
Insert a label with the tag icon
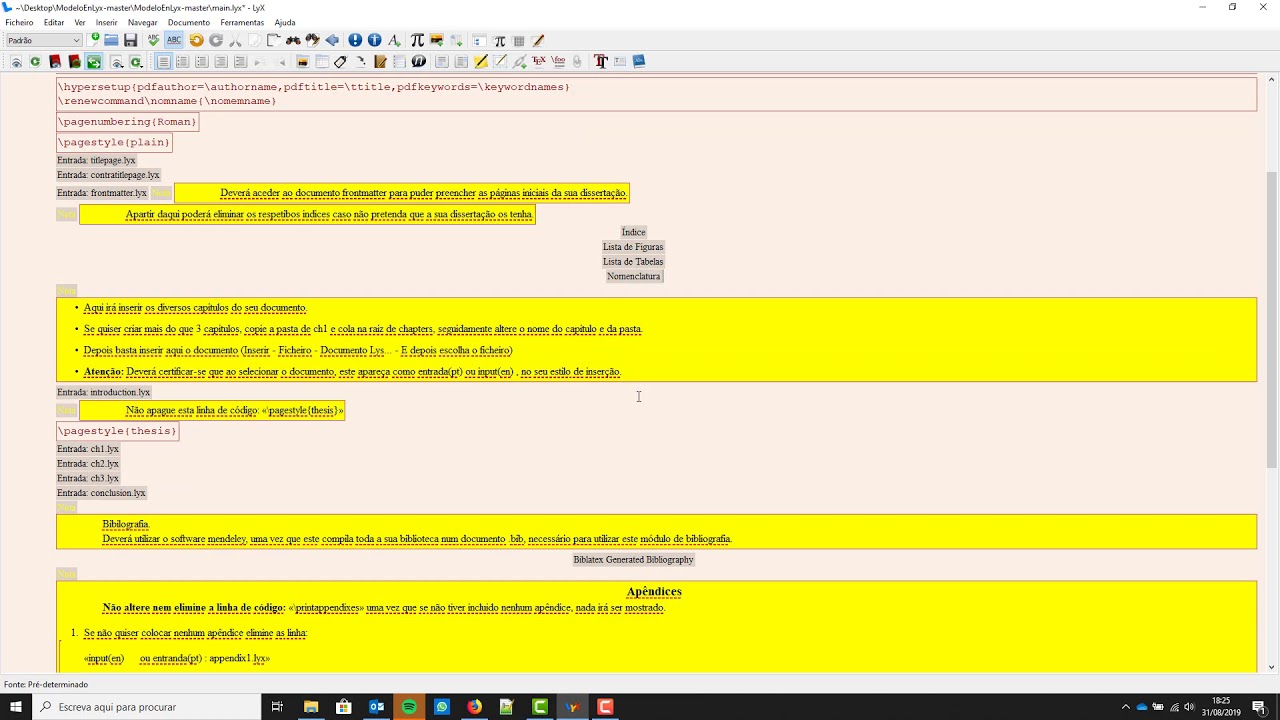click(340, 62)
